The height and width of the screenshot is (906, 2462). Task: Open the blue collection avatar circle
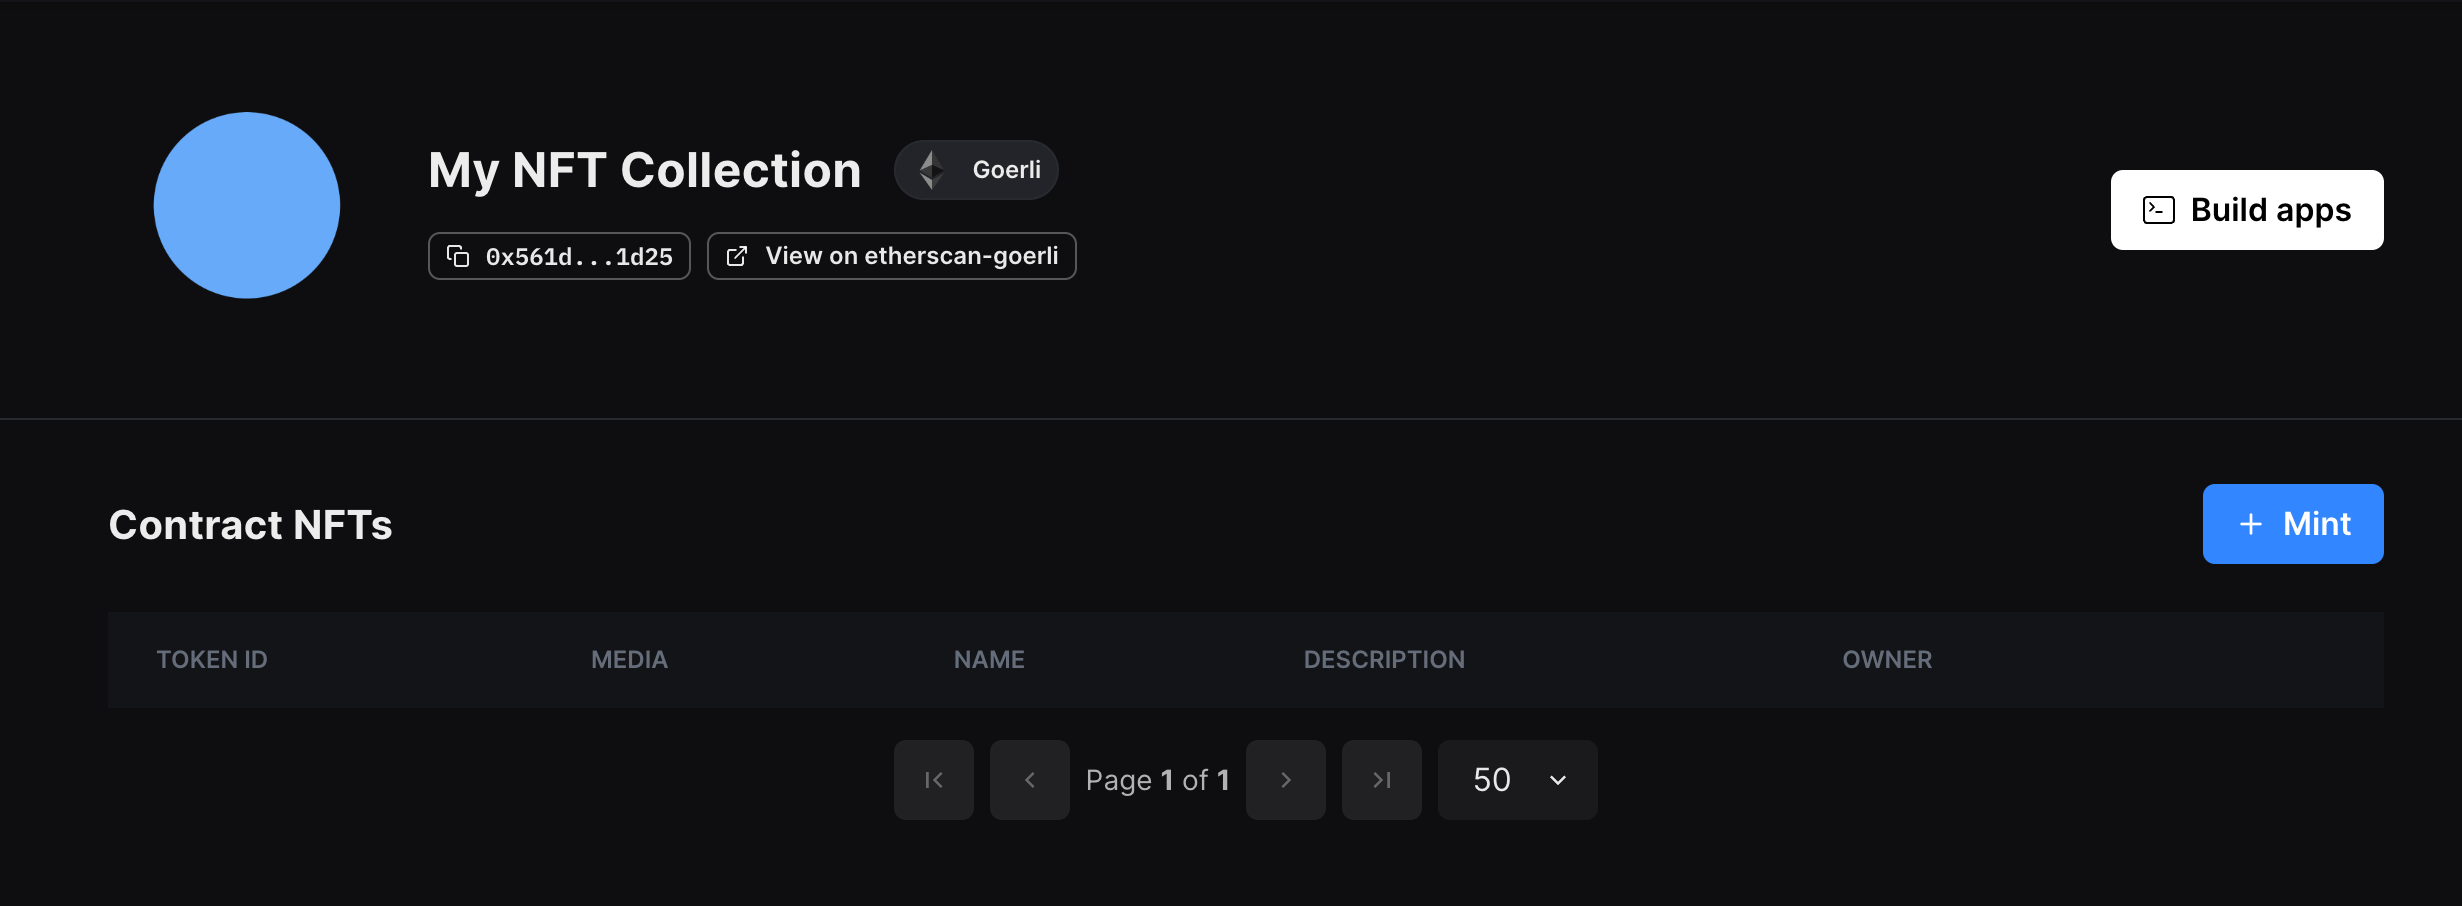(x=246, y=205)
